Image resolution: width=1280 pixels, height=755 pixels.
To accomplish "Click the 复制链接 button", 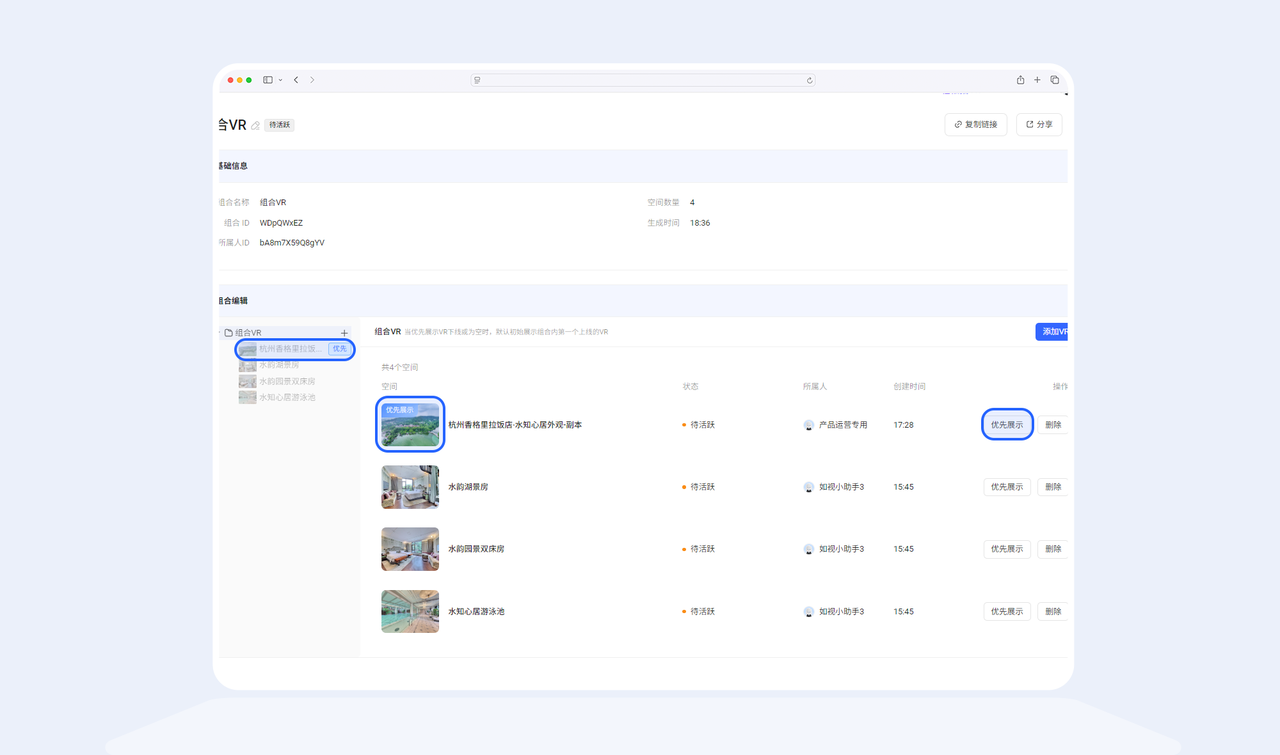I will 975,125.
